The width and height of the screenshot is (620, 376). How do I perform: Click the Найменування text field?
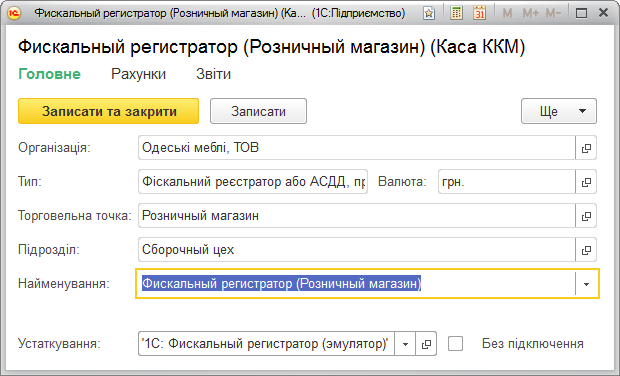(x=355, y=284)
